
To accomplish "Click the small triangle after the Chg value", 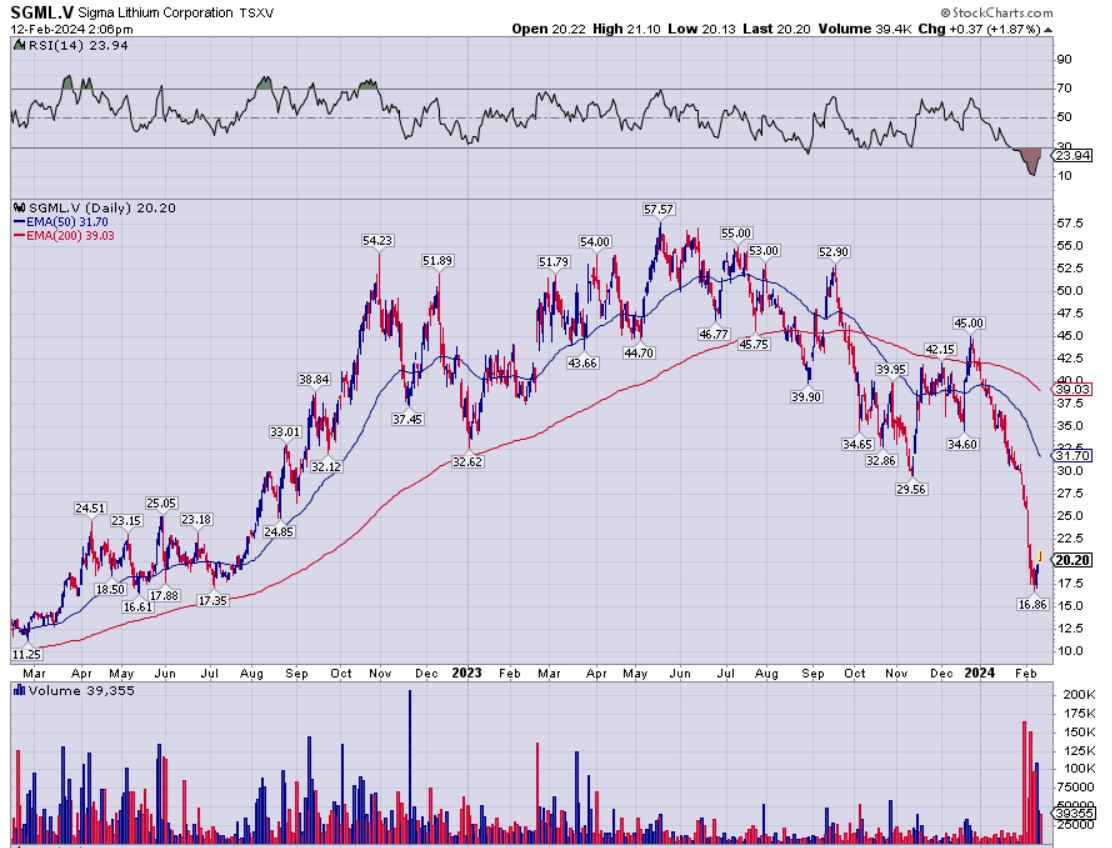I will (1048, 30).
